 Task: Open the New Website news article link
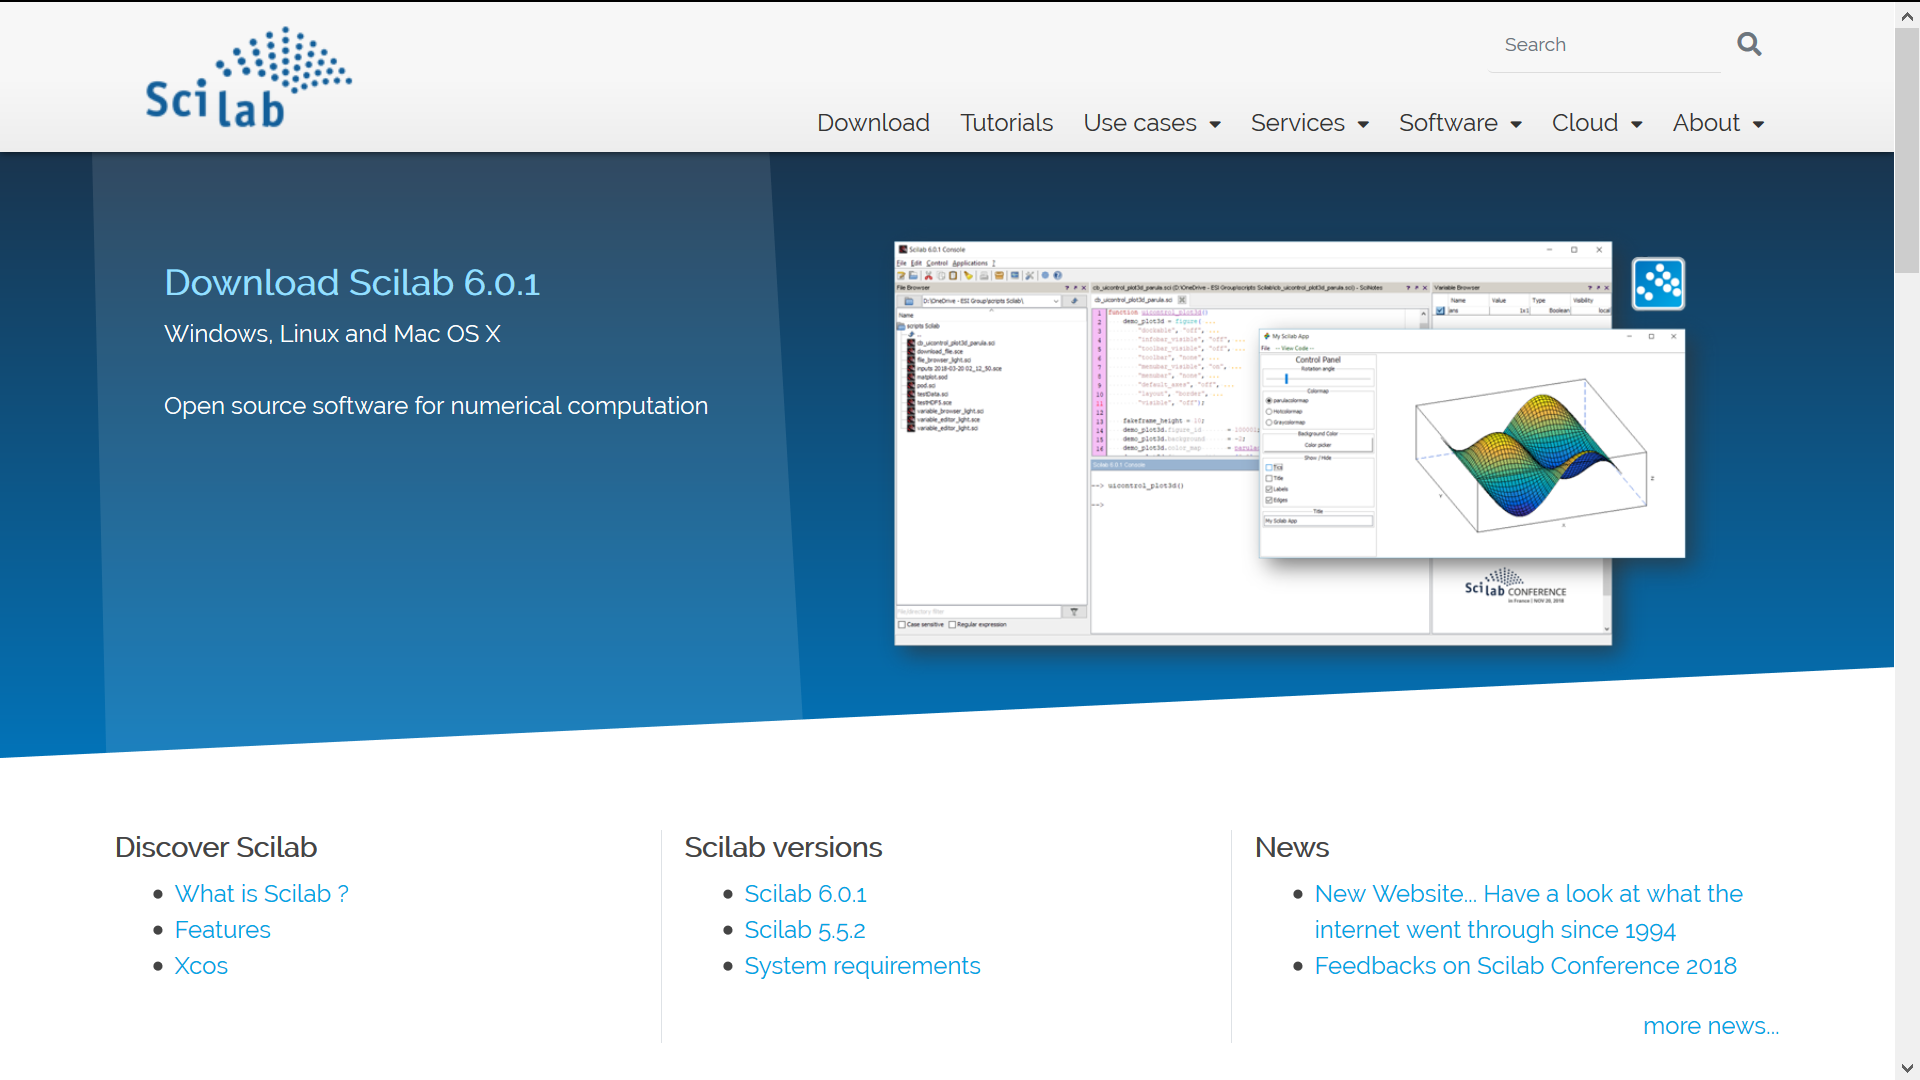[x=1528, y=912]
